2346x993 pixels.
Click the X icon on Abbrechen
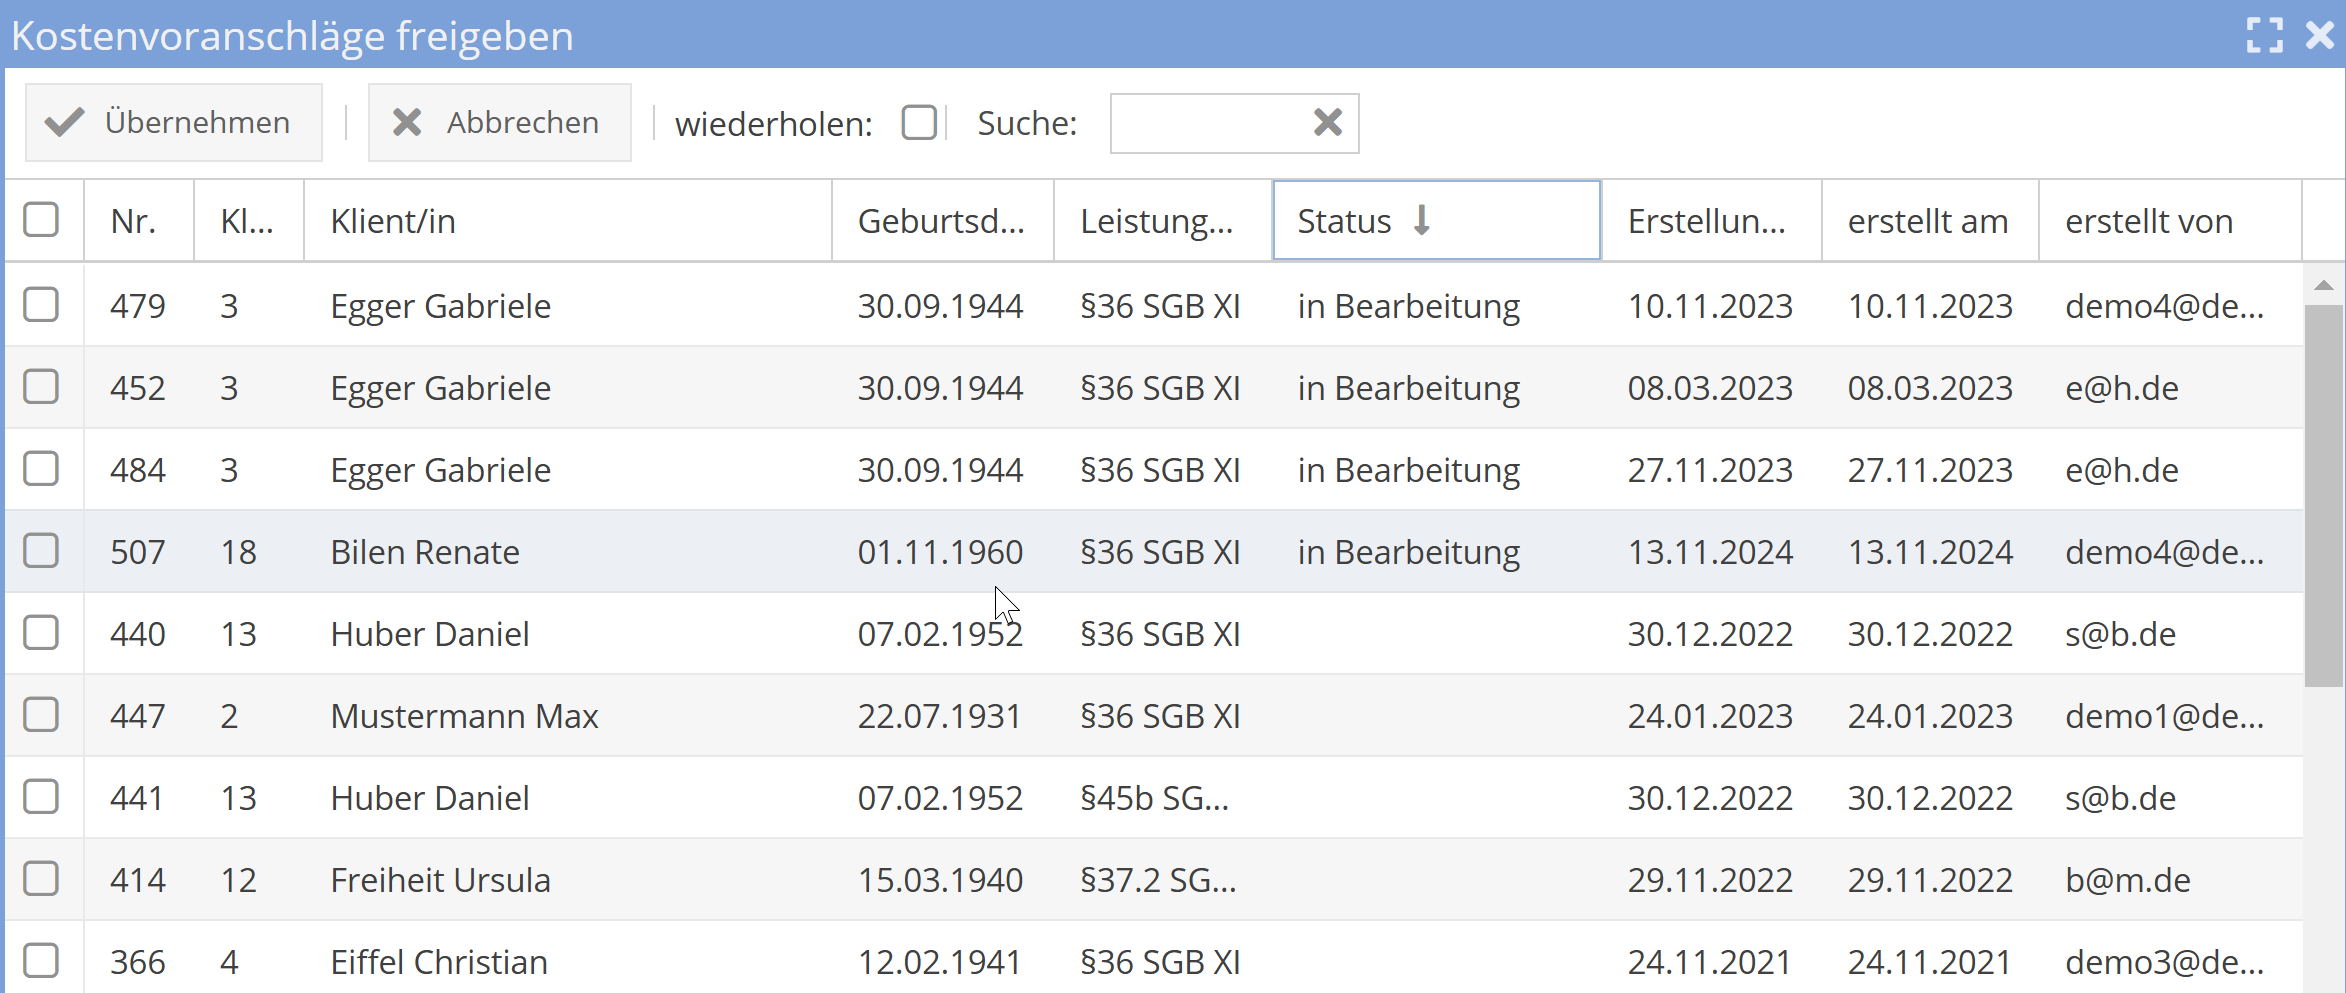click(x=406, y=122)
